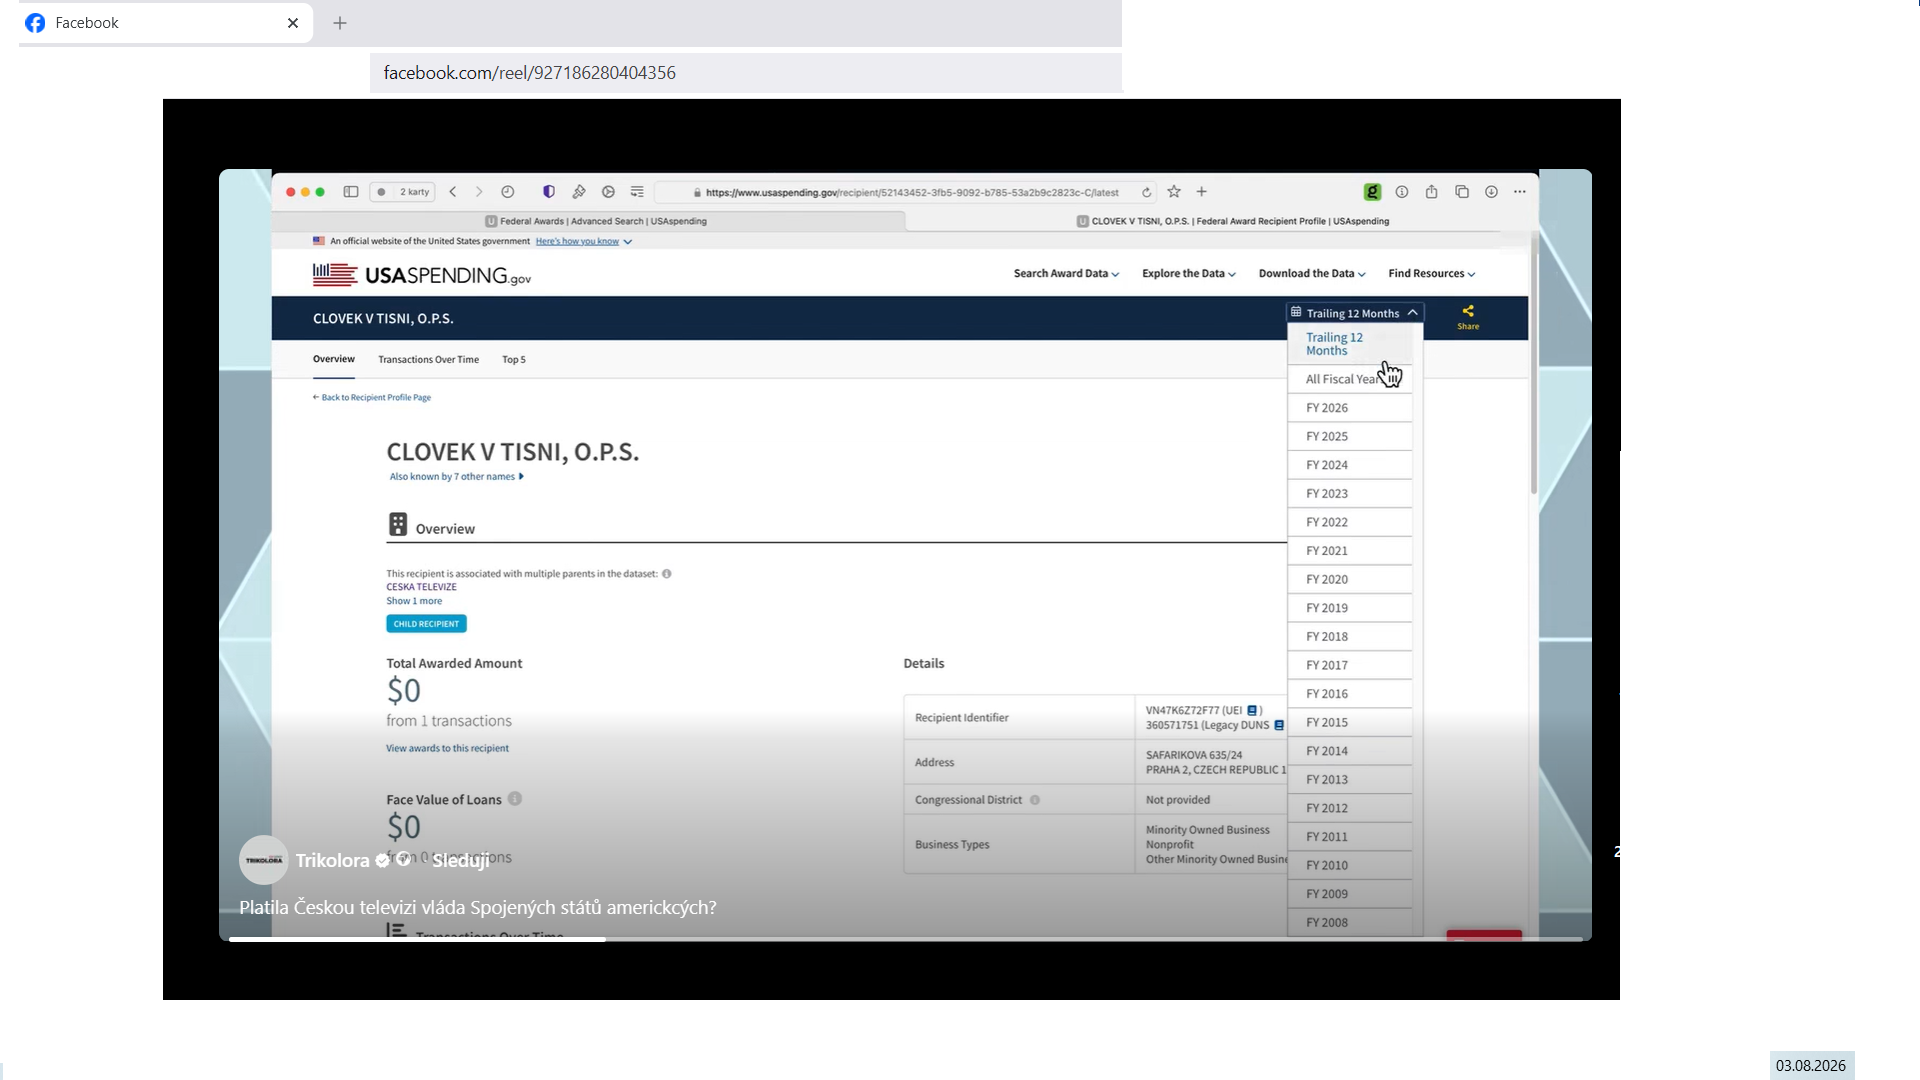1920x1080 pixels.
Task: Collapse the Trailing 12 Months dropdown header
Action: [x=1355, y=313]
